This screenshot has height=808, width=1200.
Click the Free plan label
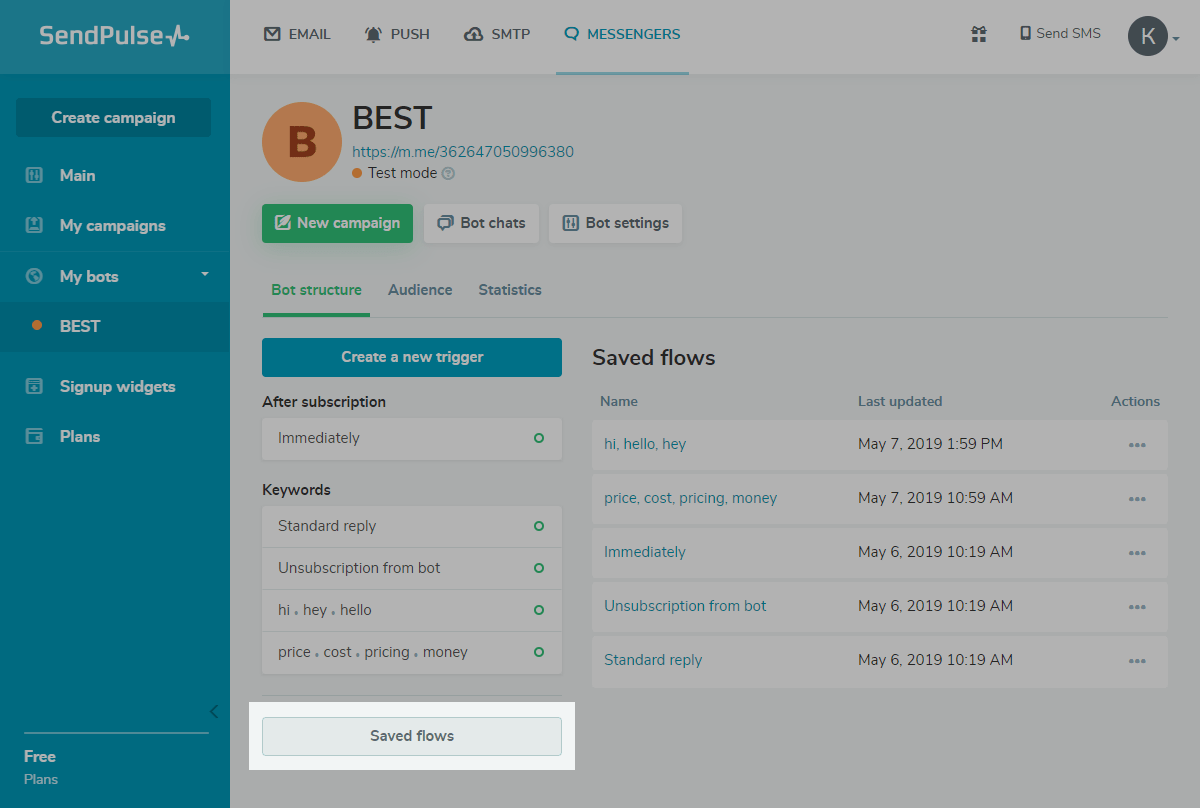click(x=40, y=756)
